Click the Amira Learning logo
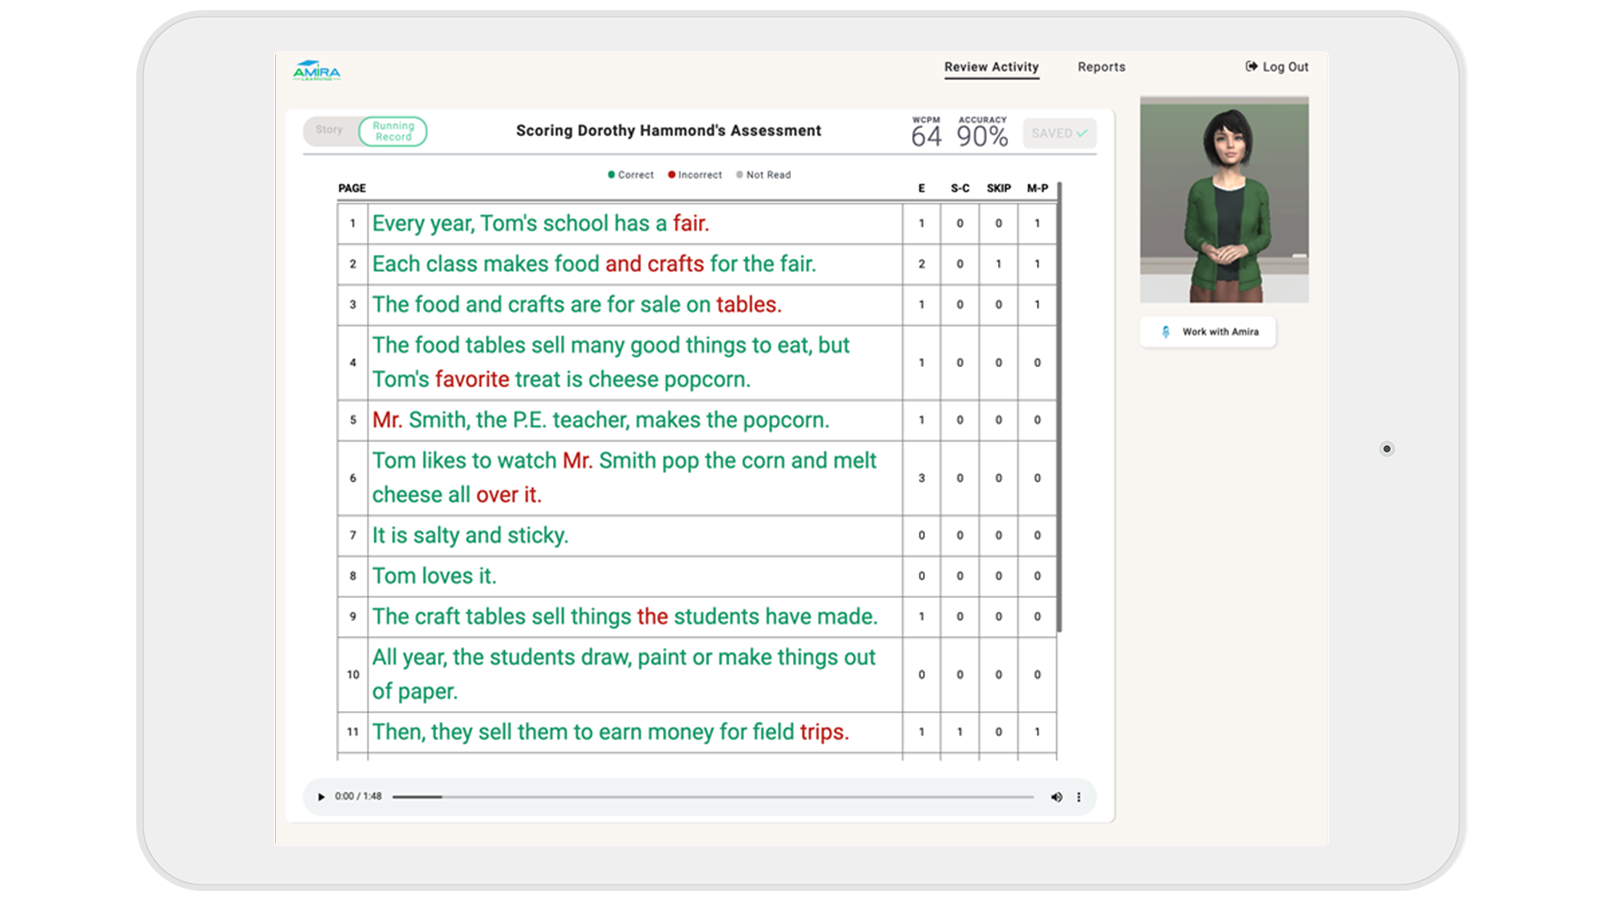 tap(315, 70)
